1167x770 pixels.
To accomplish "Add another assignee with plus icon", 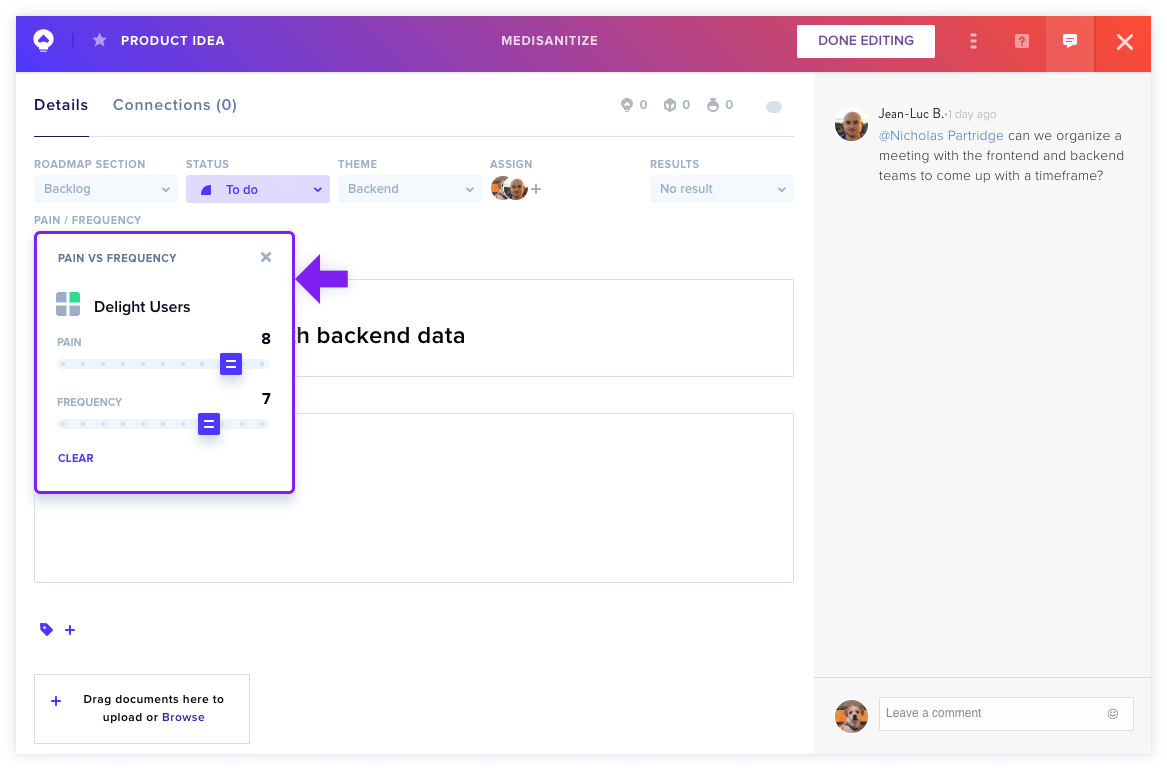I will click(536, 189).
